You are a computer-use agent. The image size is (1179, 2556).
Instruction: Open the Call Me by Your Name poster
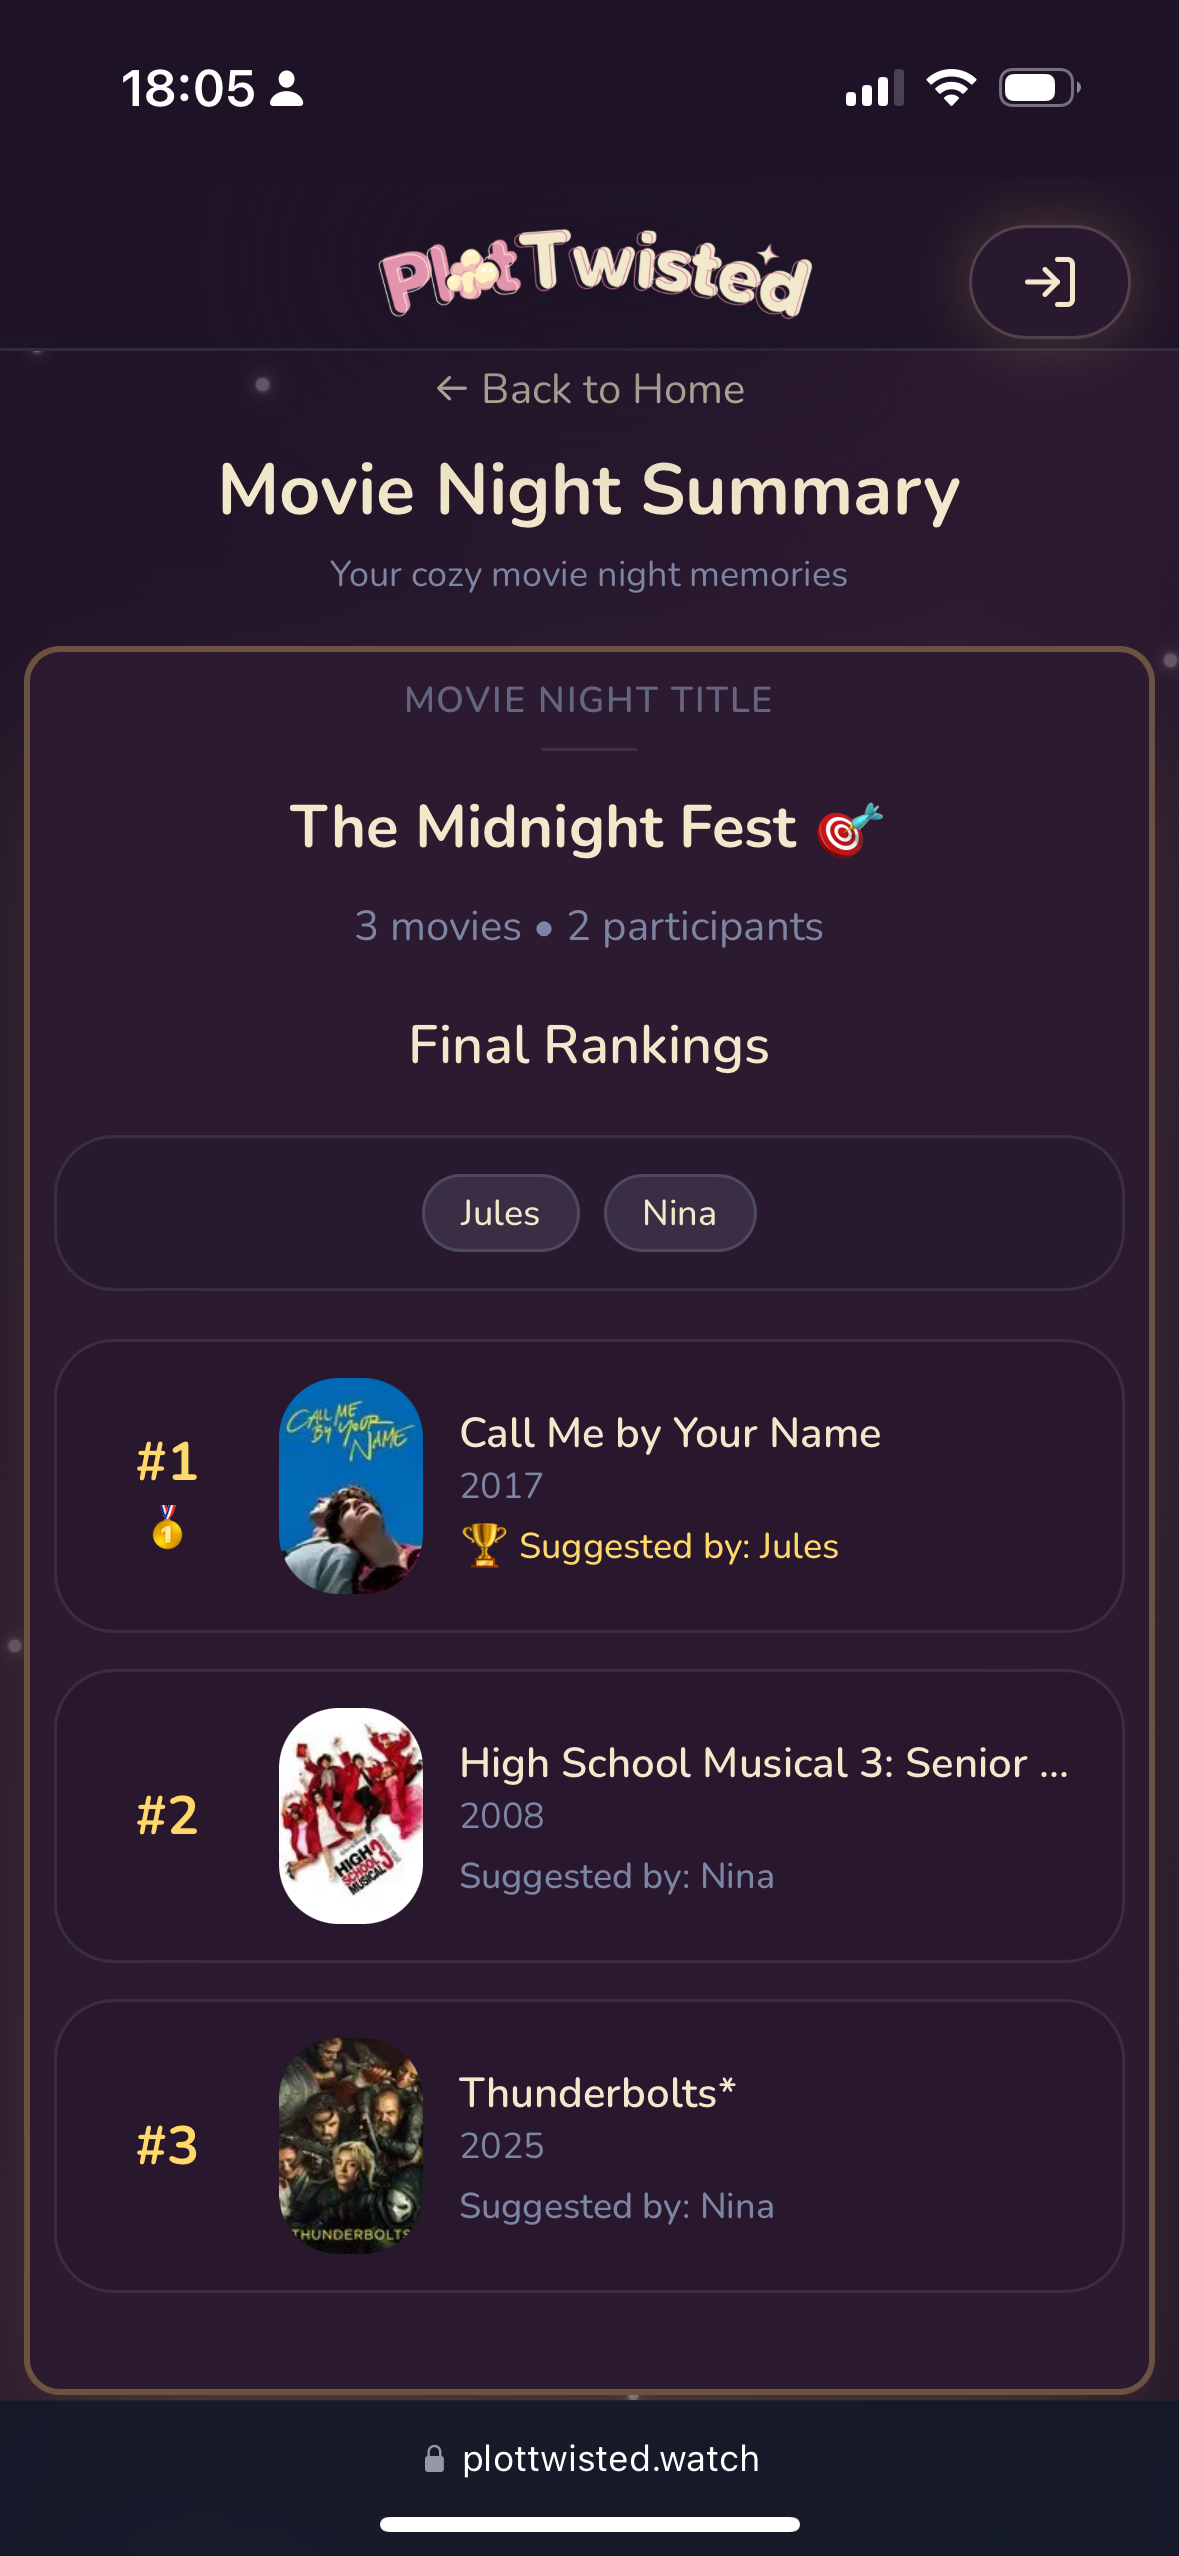coord(351,1486)
